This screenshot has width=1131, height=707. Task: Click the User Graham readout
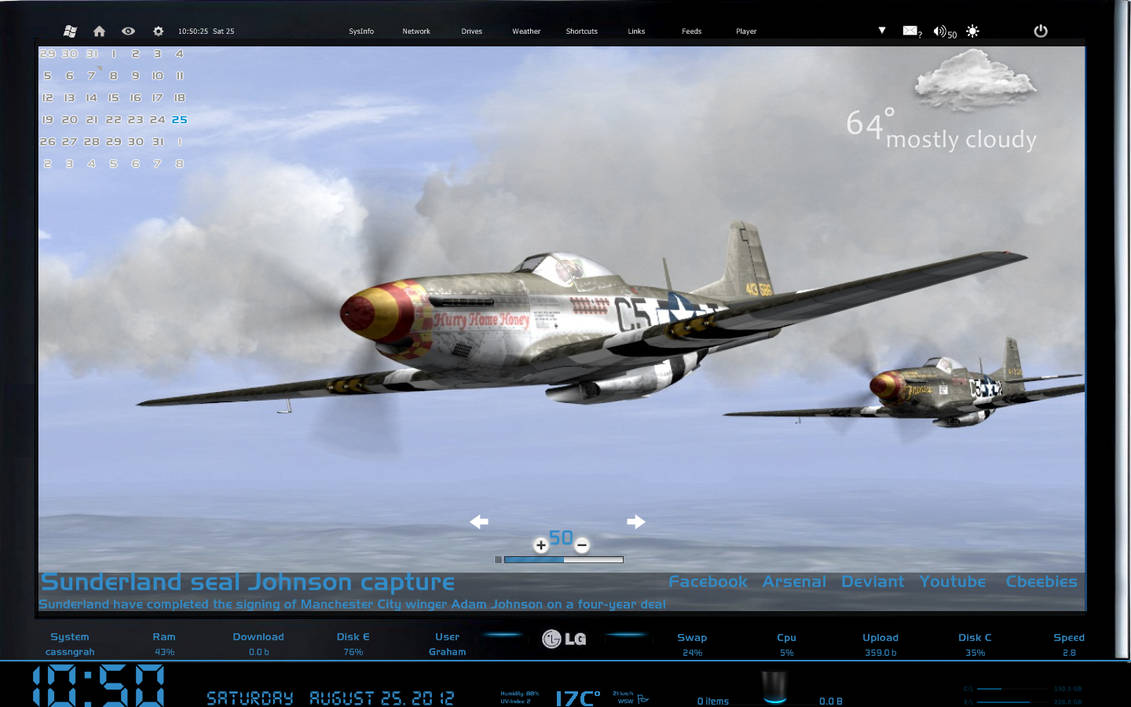tap(447, 644)
